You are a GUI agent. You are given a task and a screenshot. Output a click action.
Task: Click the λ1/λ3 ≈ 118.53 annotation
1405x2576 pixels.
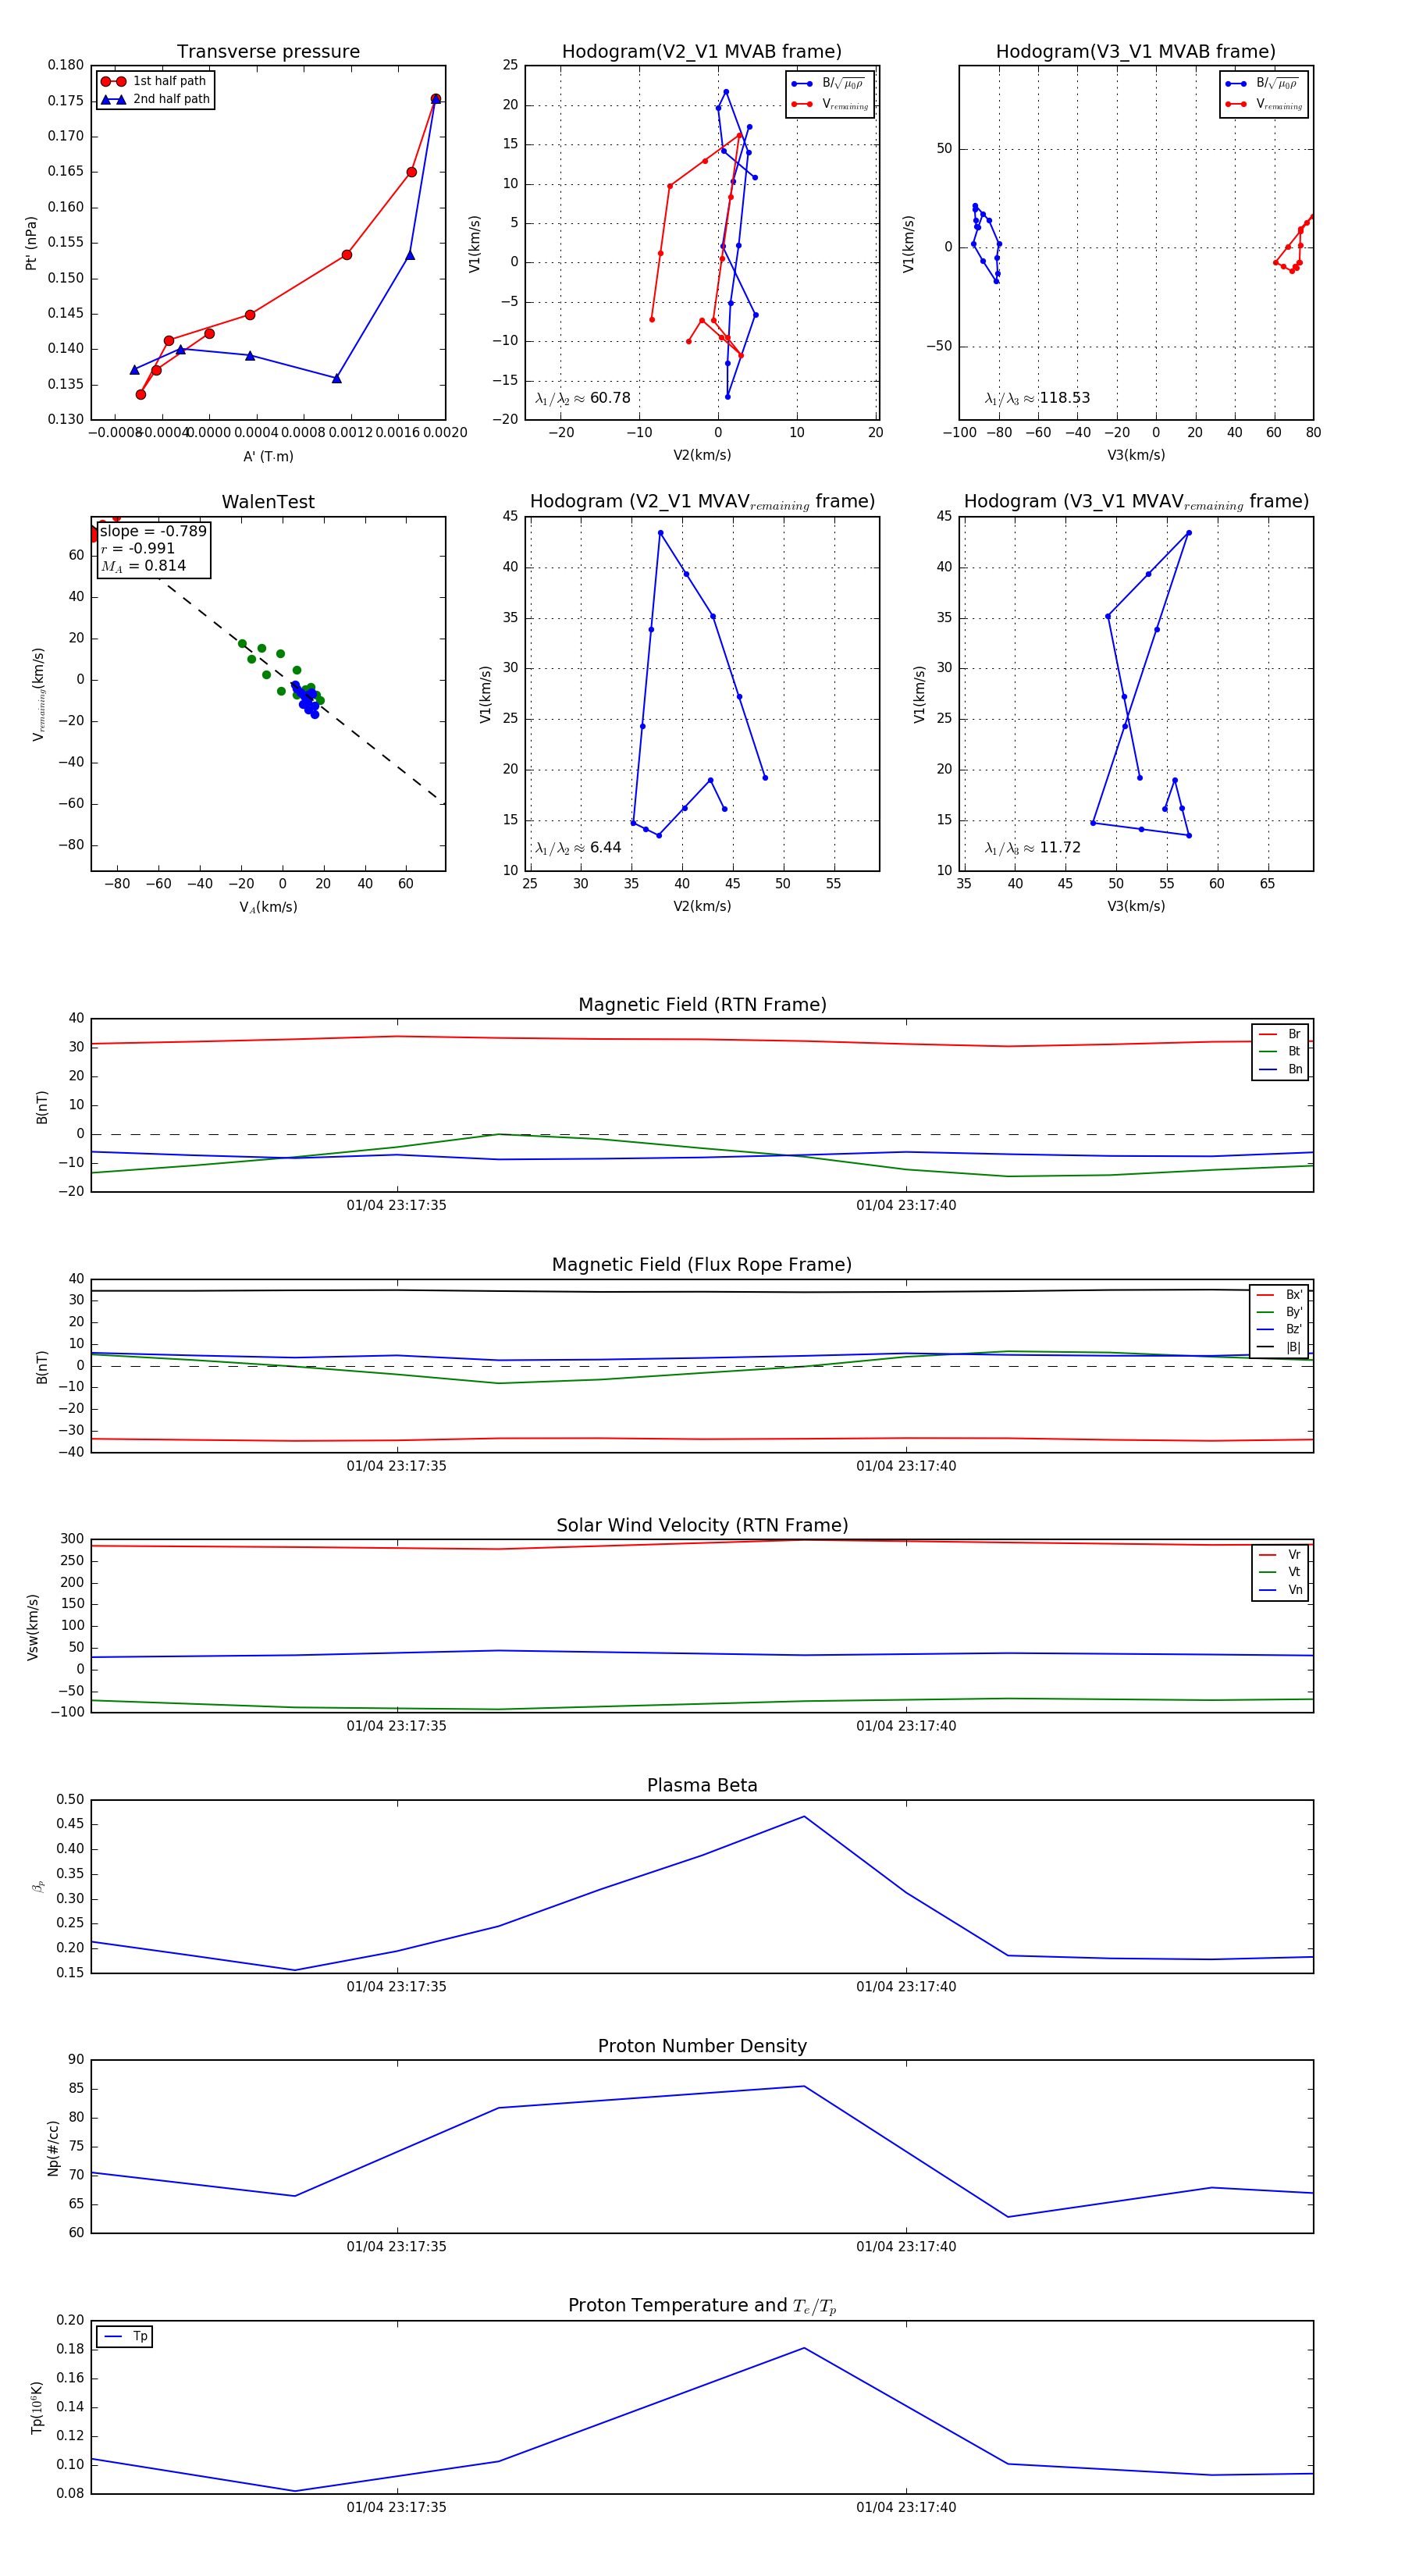pos(1037,398)
